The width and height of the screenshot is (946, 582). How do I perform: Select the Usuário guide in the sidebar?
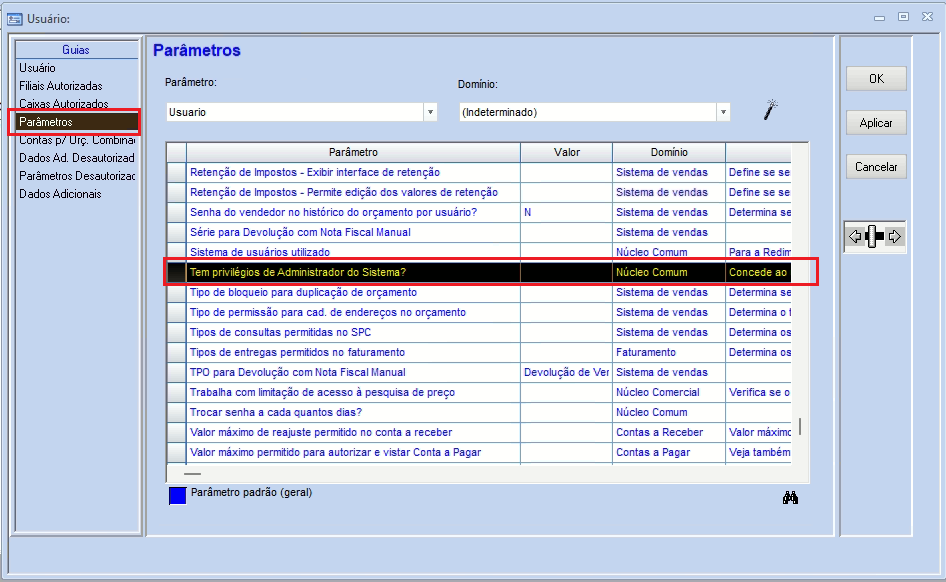coord(37,68)
